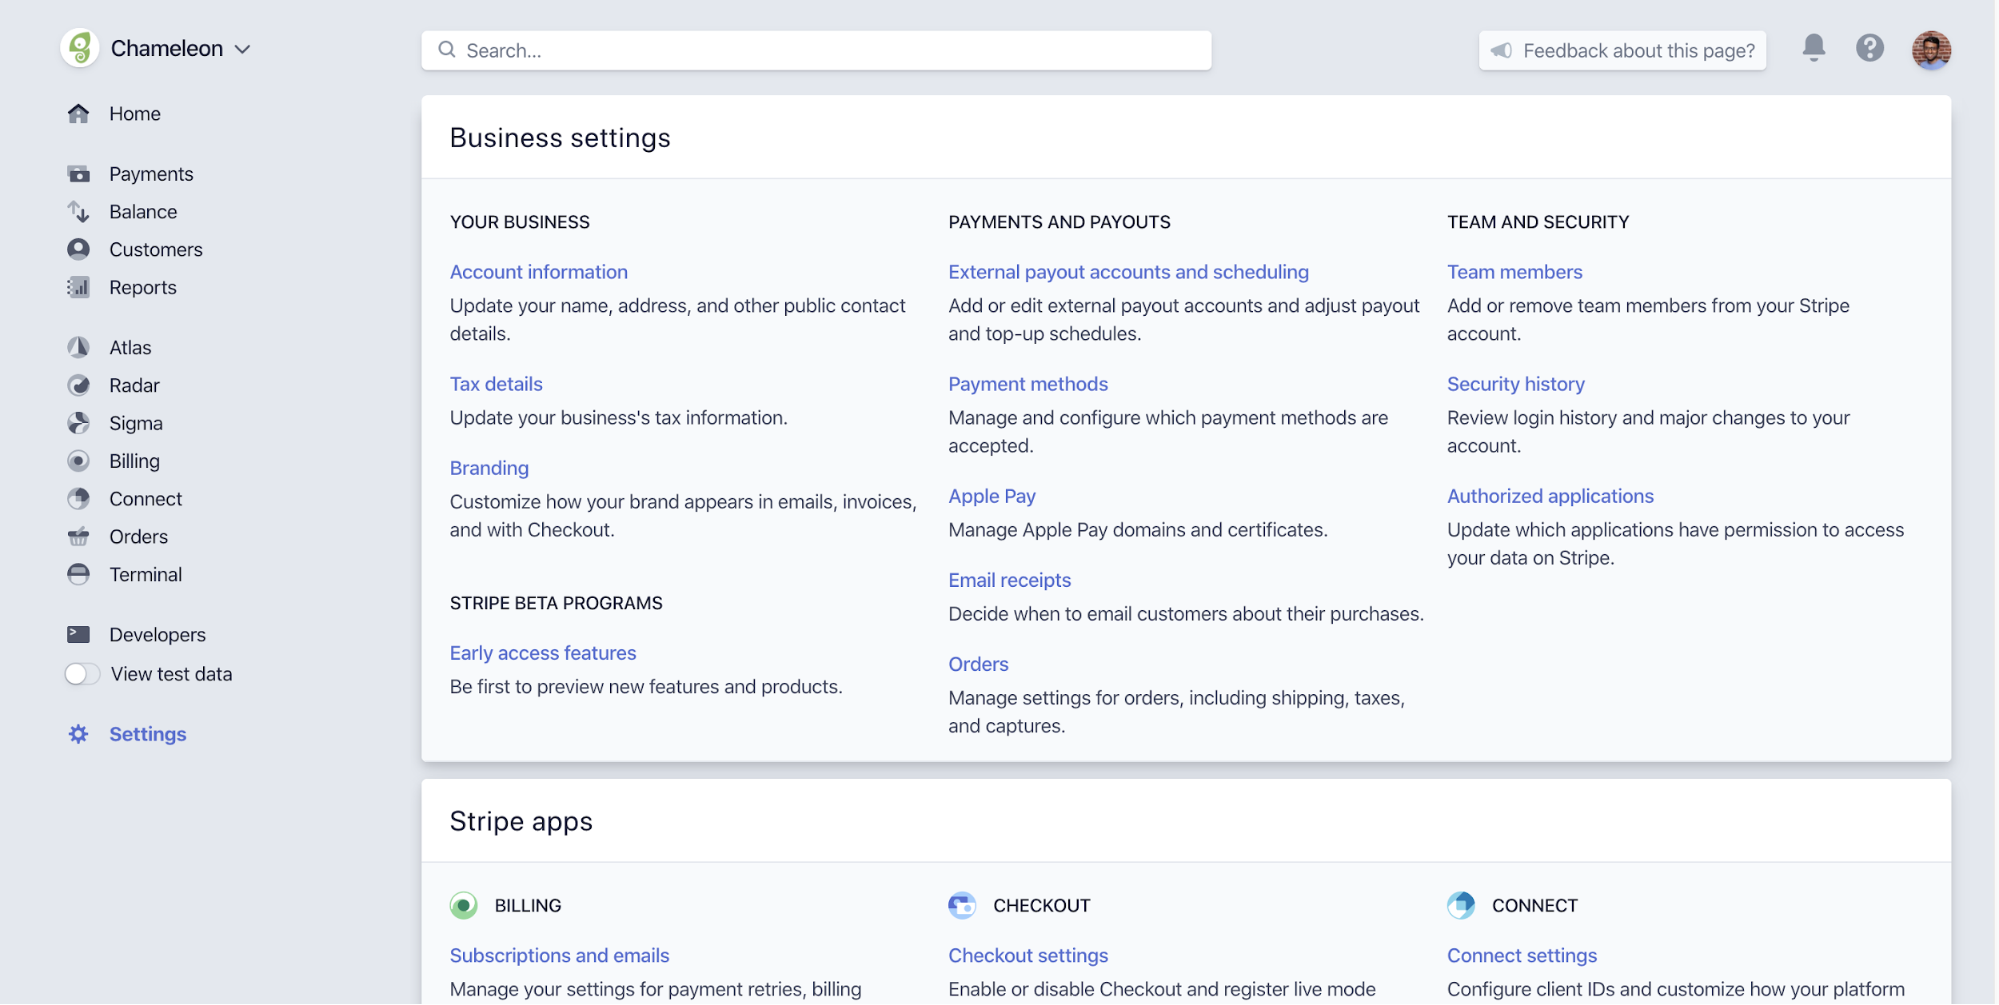Open Authorized applications link
Image resolution: width=1999 pixels, height=1005 pixels.
pos(1550,496)
